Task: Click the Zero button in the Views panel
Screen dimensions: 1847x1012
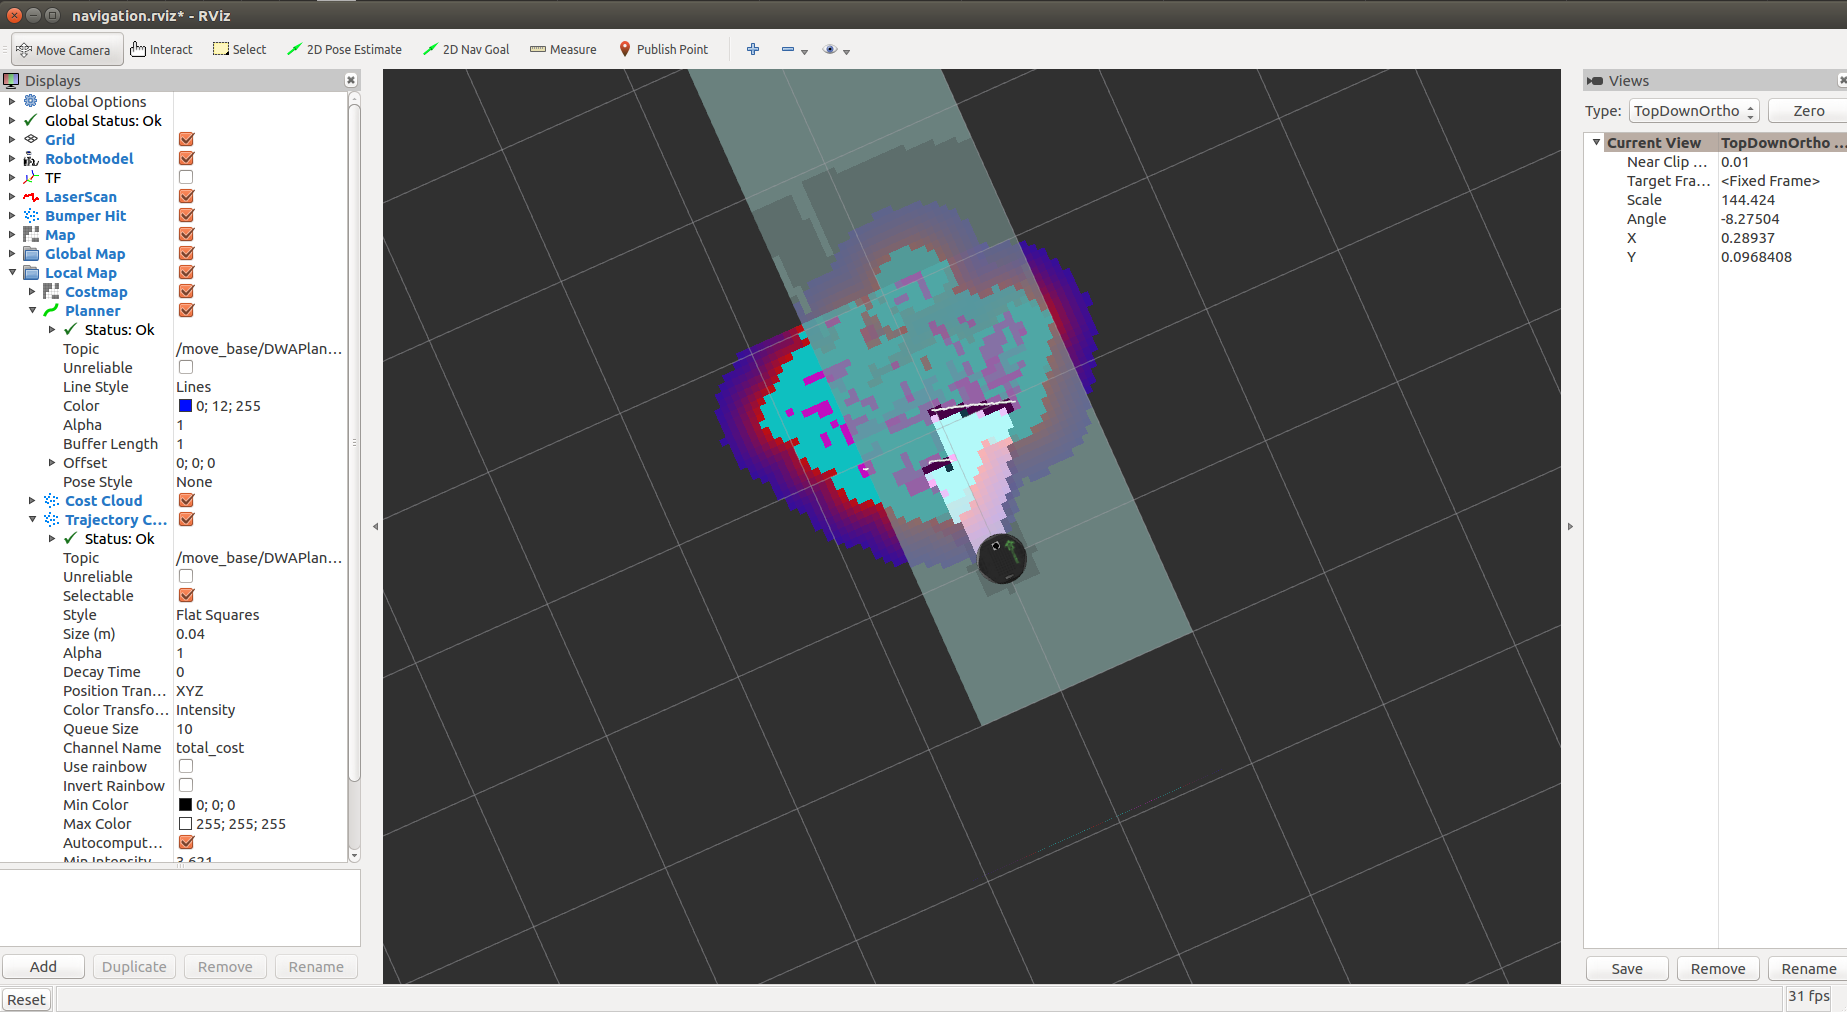Action: pyautogui.click(x=1807, y=111)
